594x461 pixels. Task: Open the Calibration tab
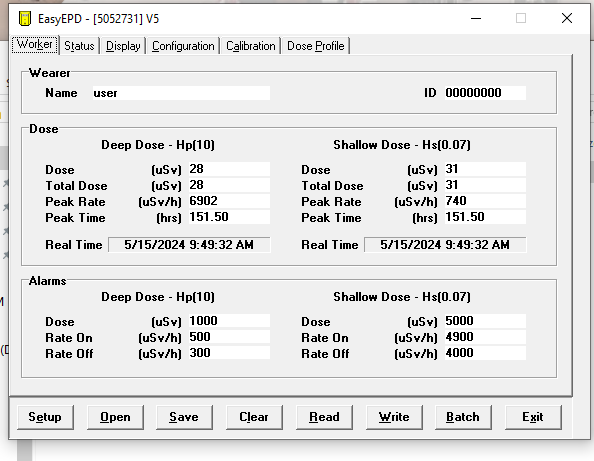251,46
